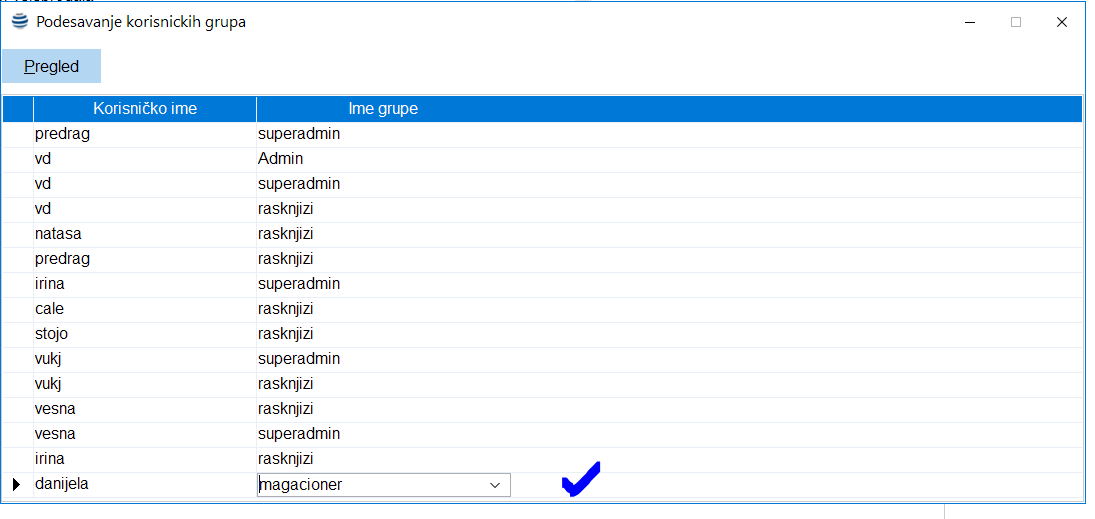Click the top-left grid corner header cell
Image resolution: width=1095 pixels, height=519 pixels.
[x=17, y=109]
